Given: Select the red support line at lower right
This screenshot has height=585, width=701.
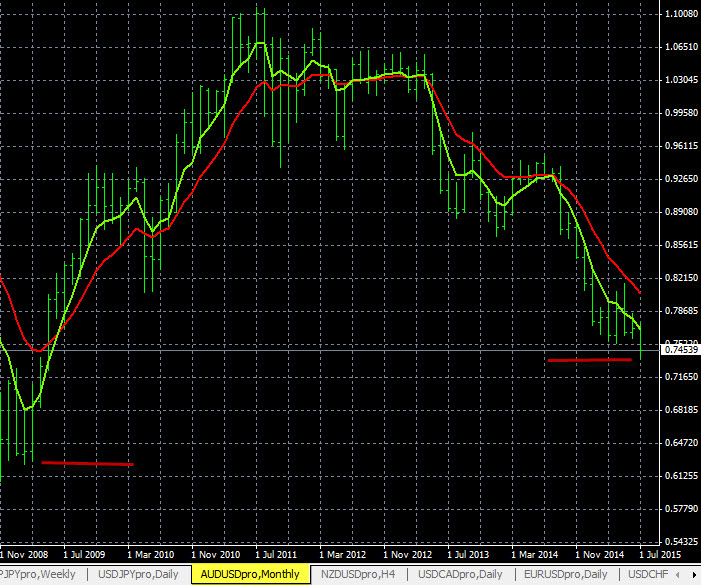Looking at the screenshot, I should pyautogui.click(x=589, y=359).
